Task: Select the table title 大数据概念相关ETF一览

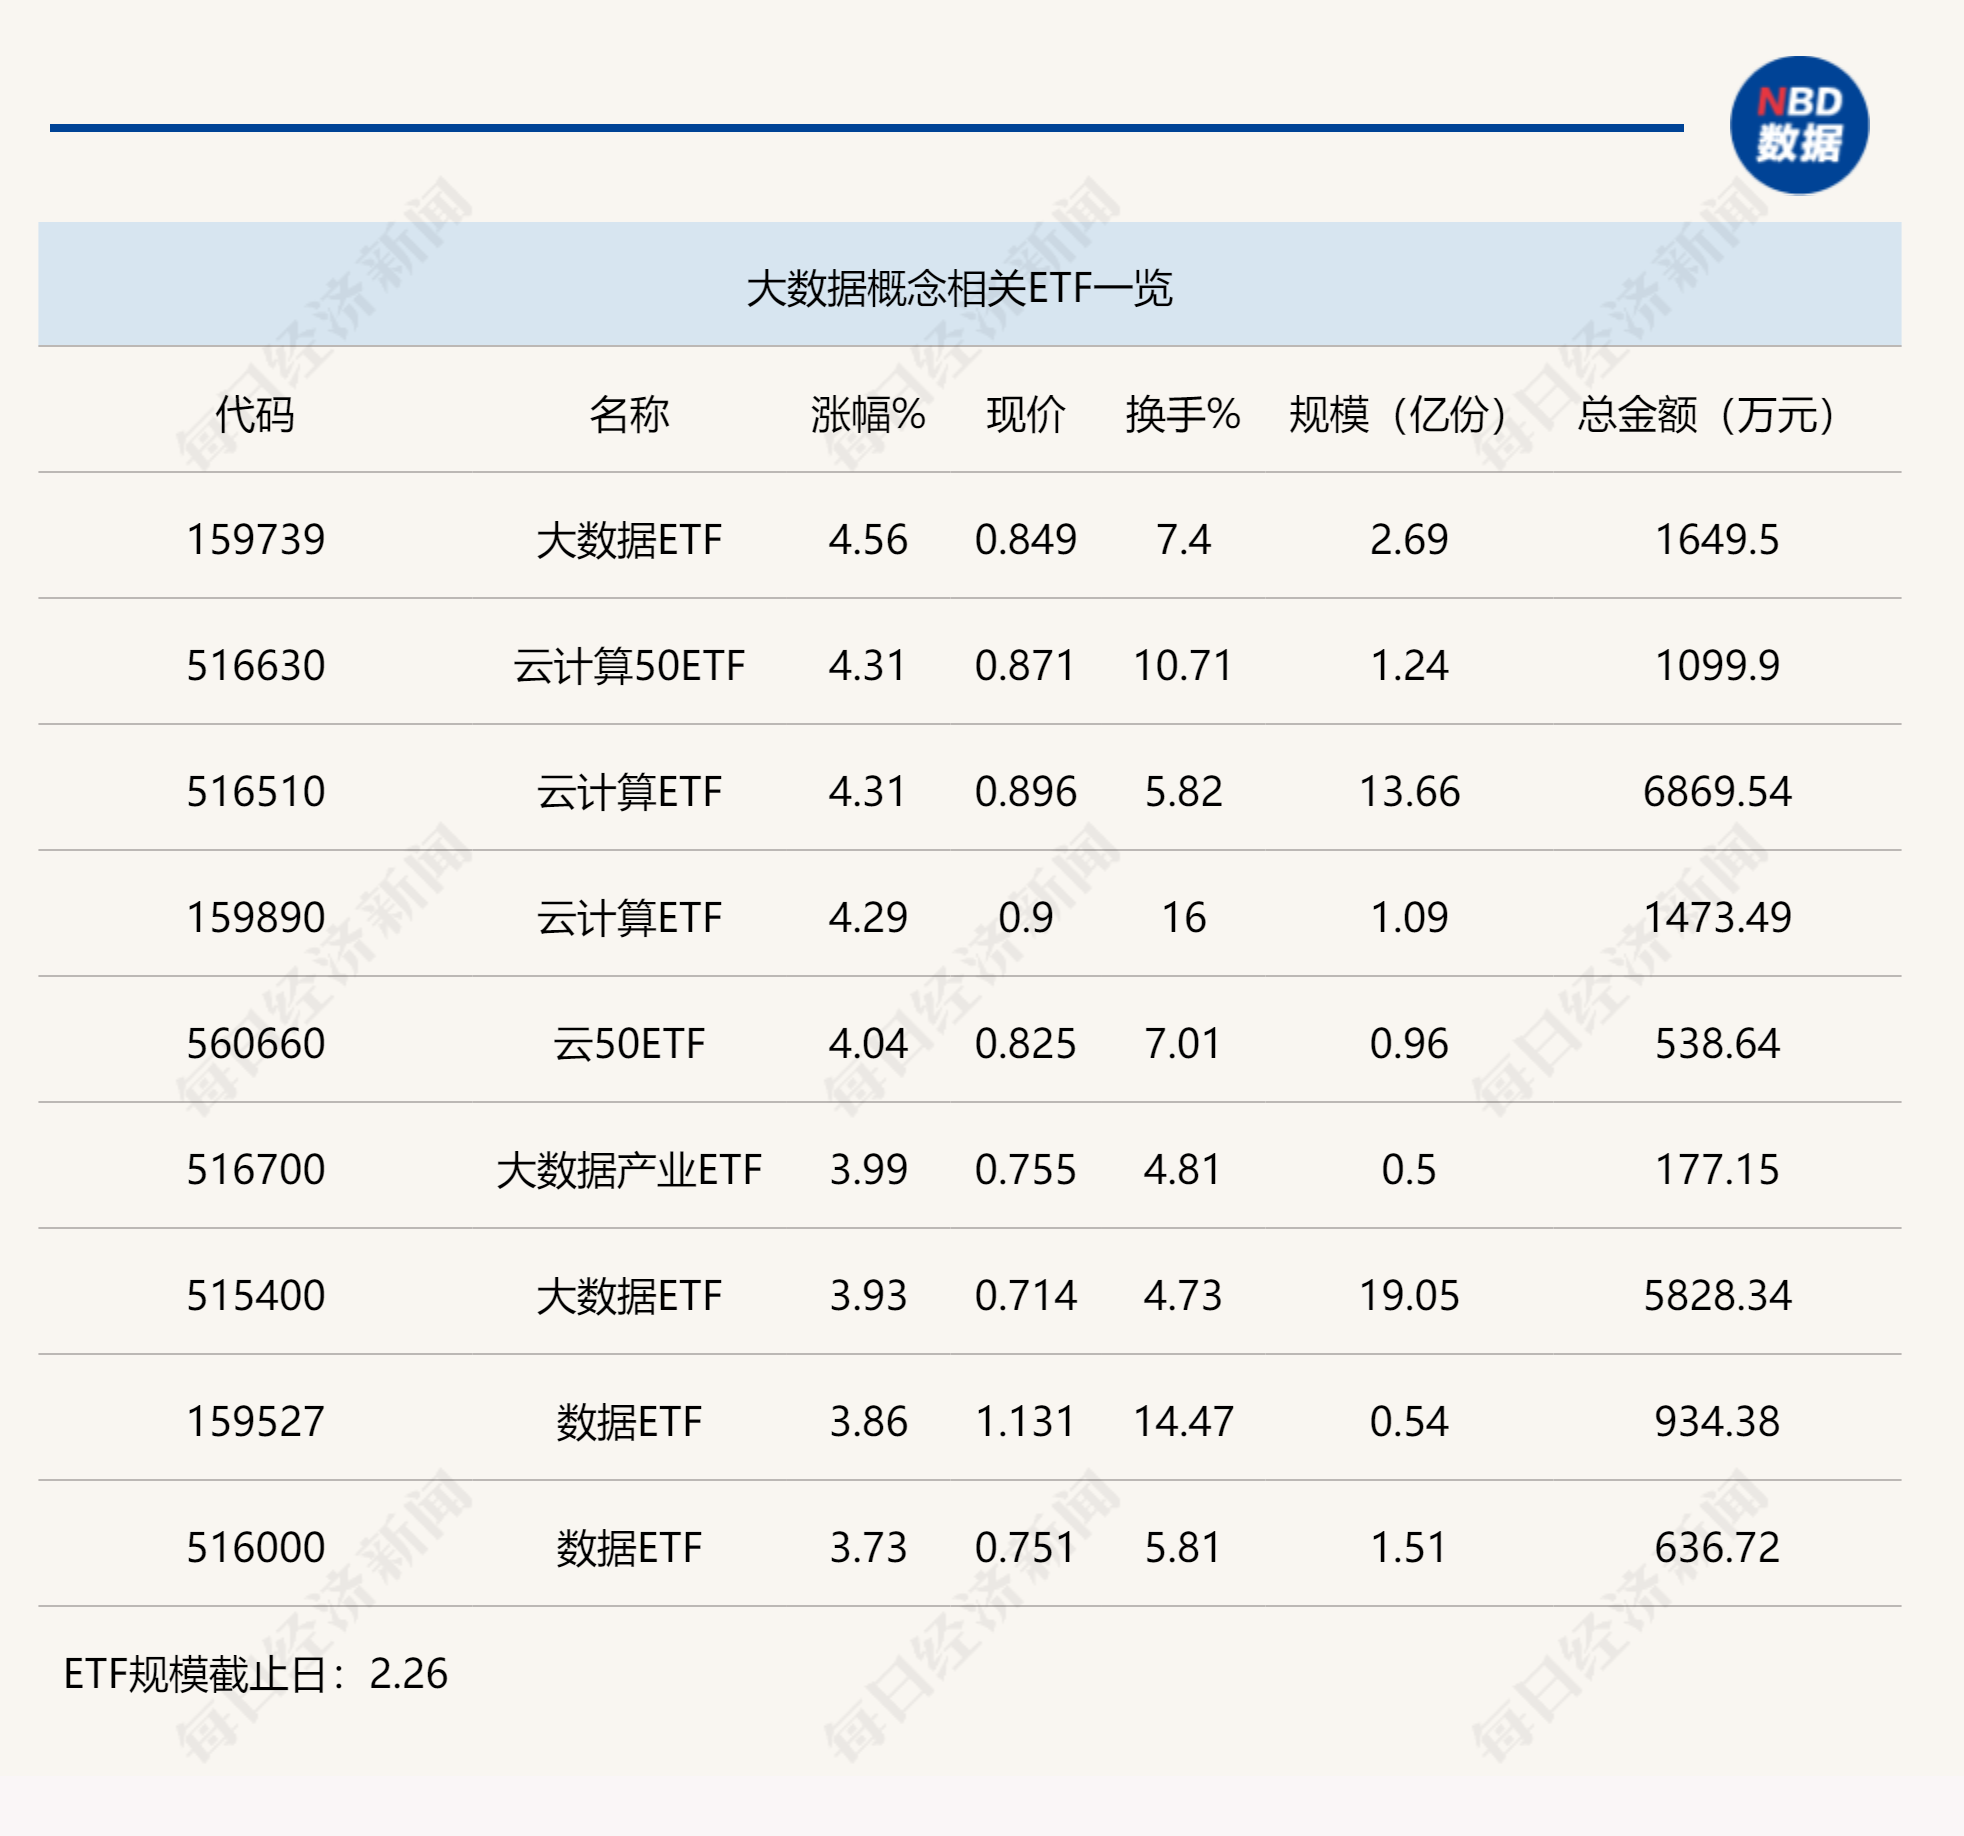Action: coord(959,288)
